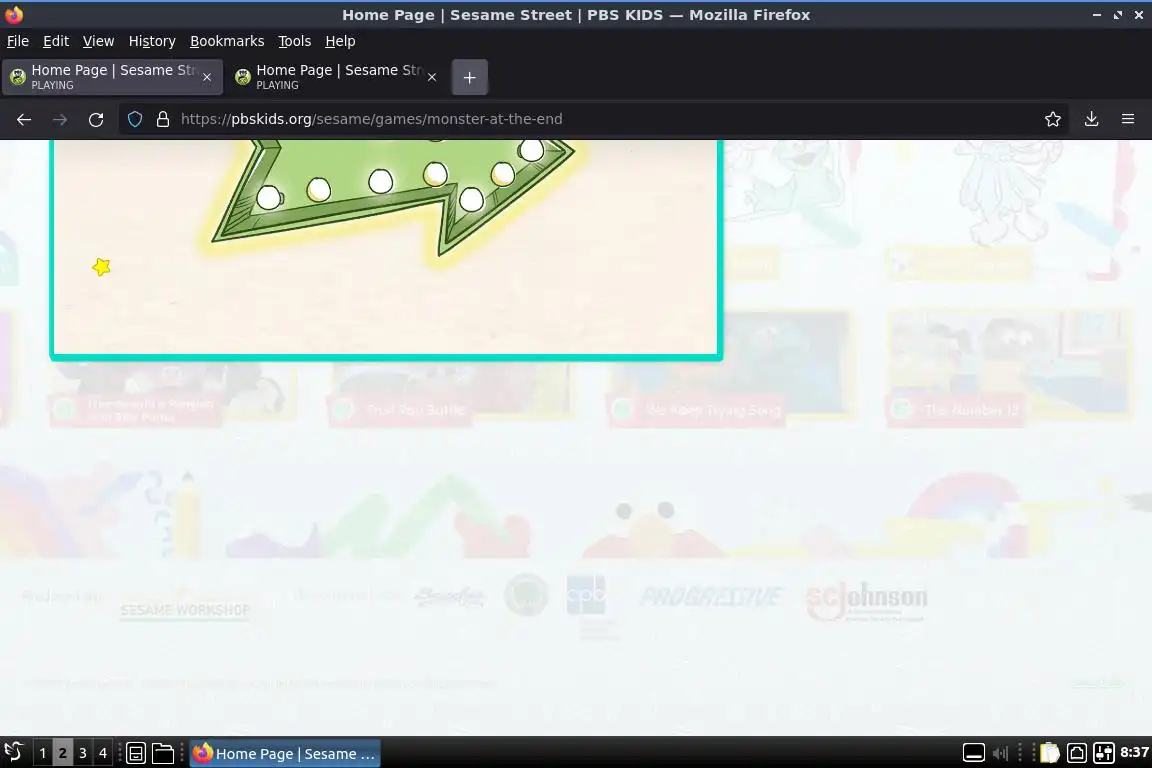
Task: Open the Edit menu
Action: 56,41
